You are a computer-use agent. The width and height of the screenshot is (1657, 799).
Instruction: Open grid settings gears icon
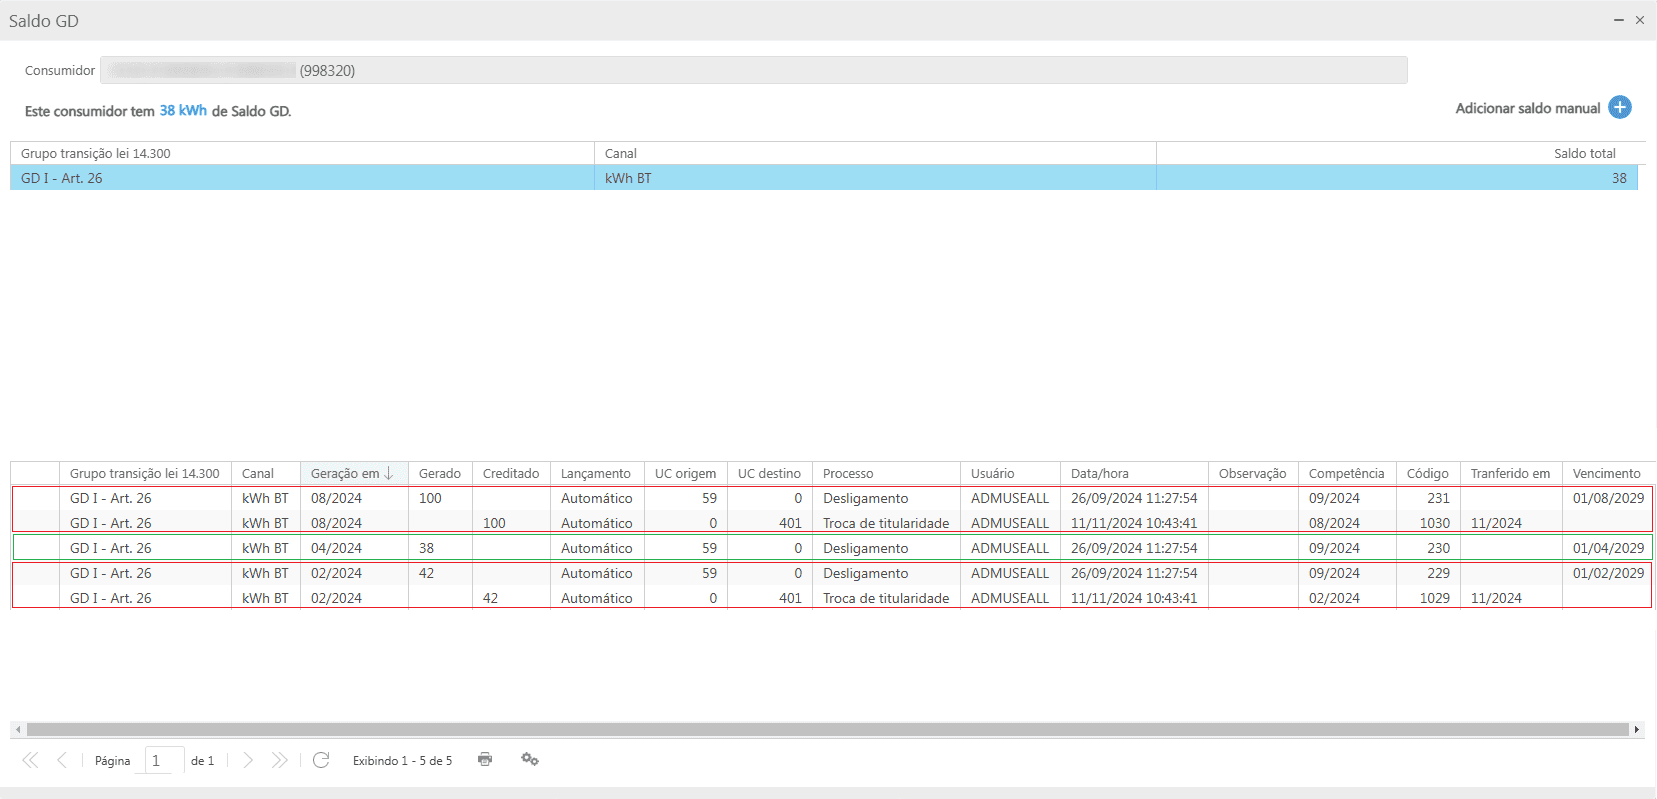tap(530, 760)
